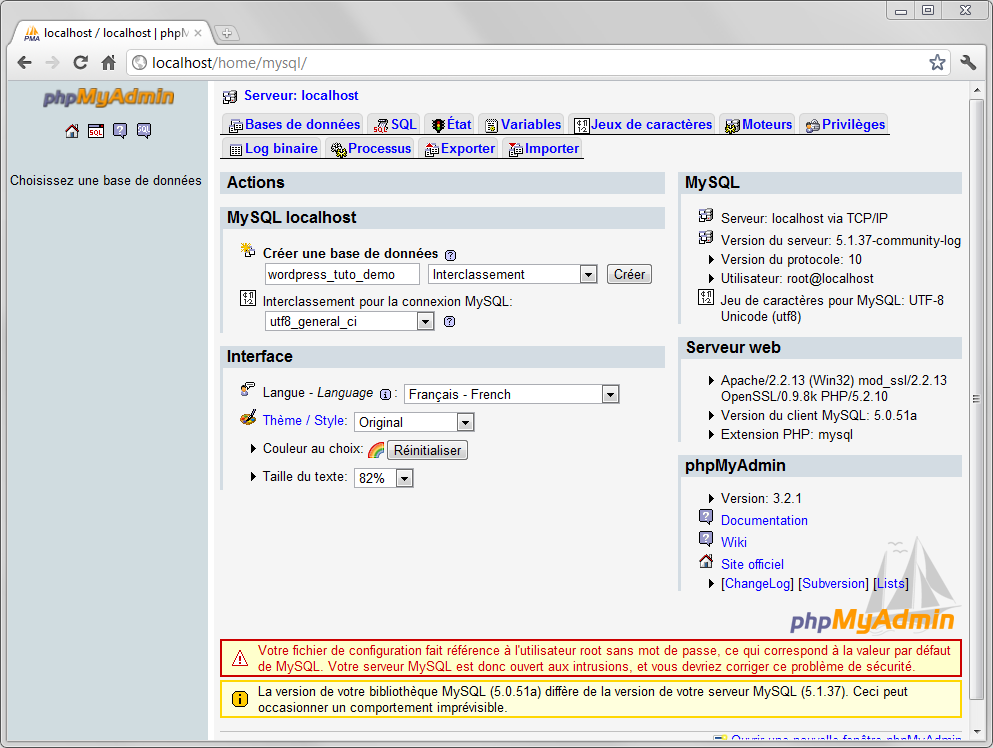The height and width of the screenshot is (748, 993).
Task: Open the browser wrench settings menu
Action: [968, 63]
